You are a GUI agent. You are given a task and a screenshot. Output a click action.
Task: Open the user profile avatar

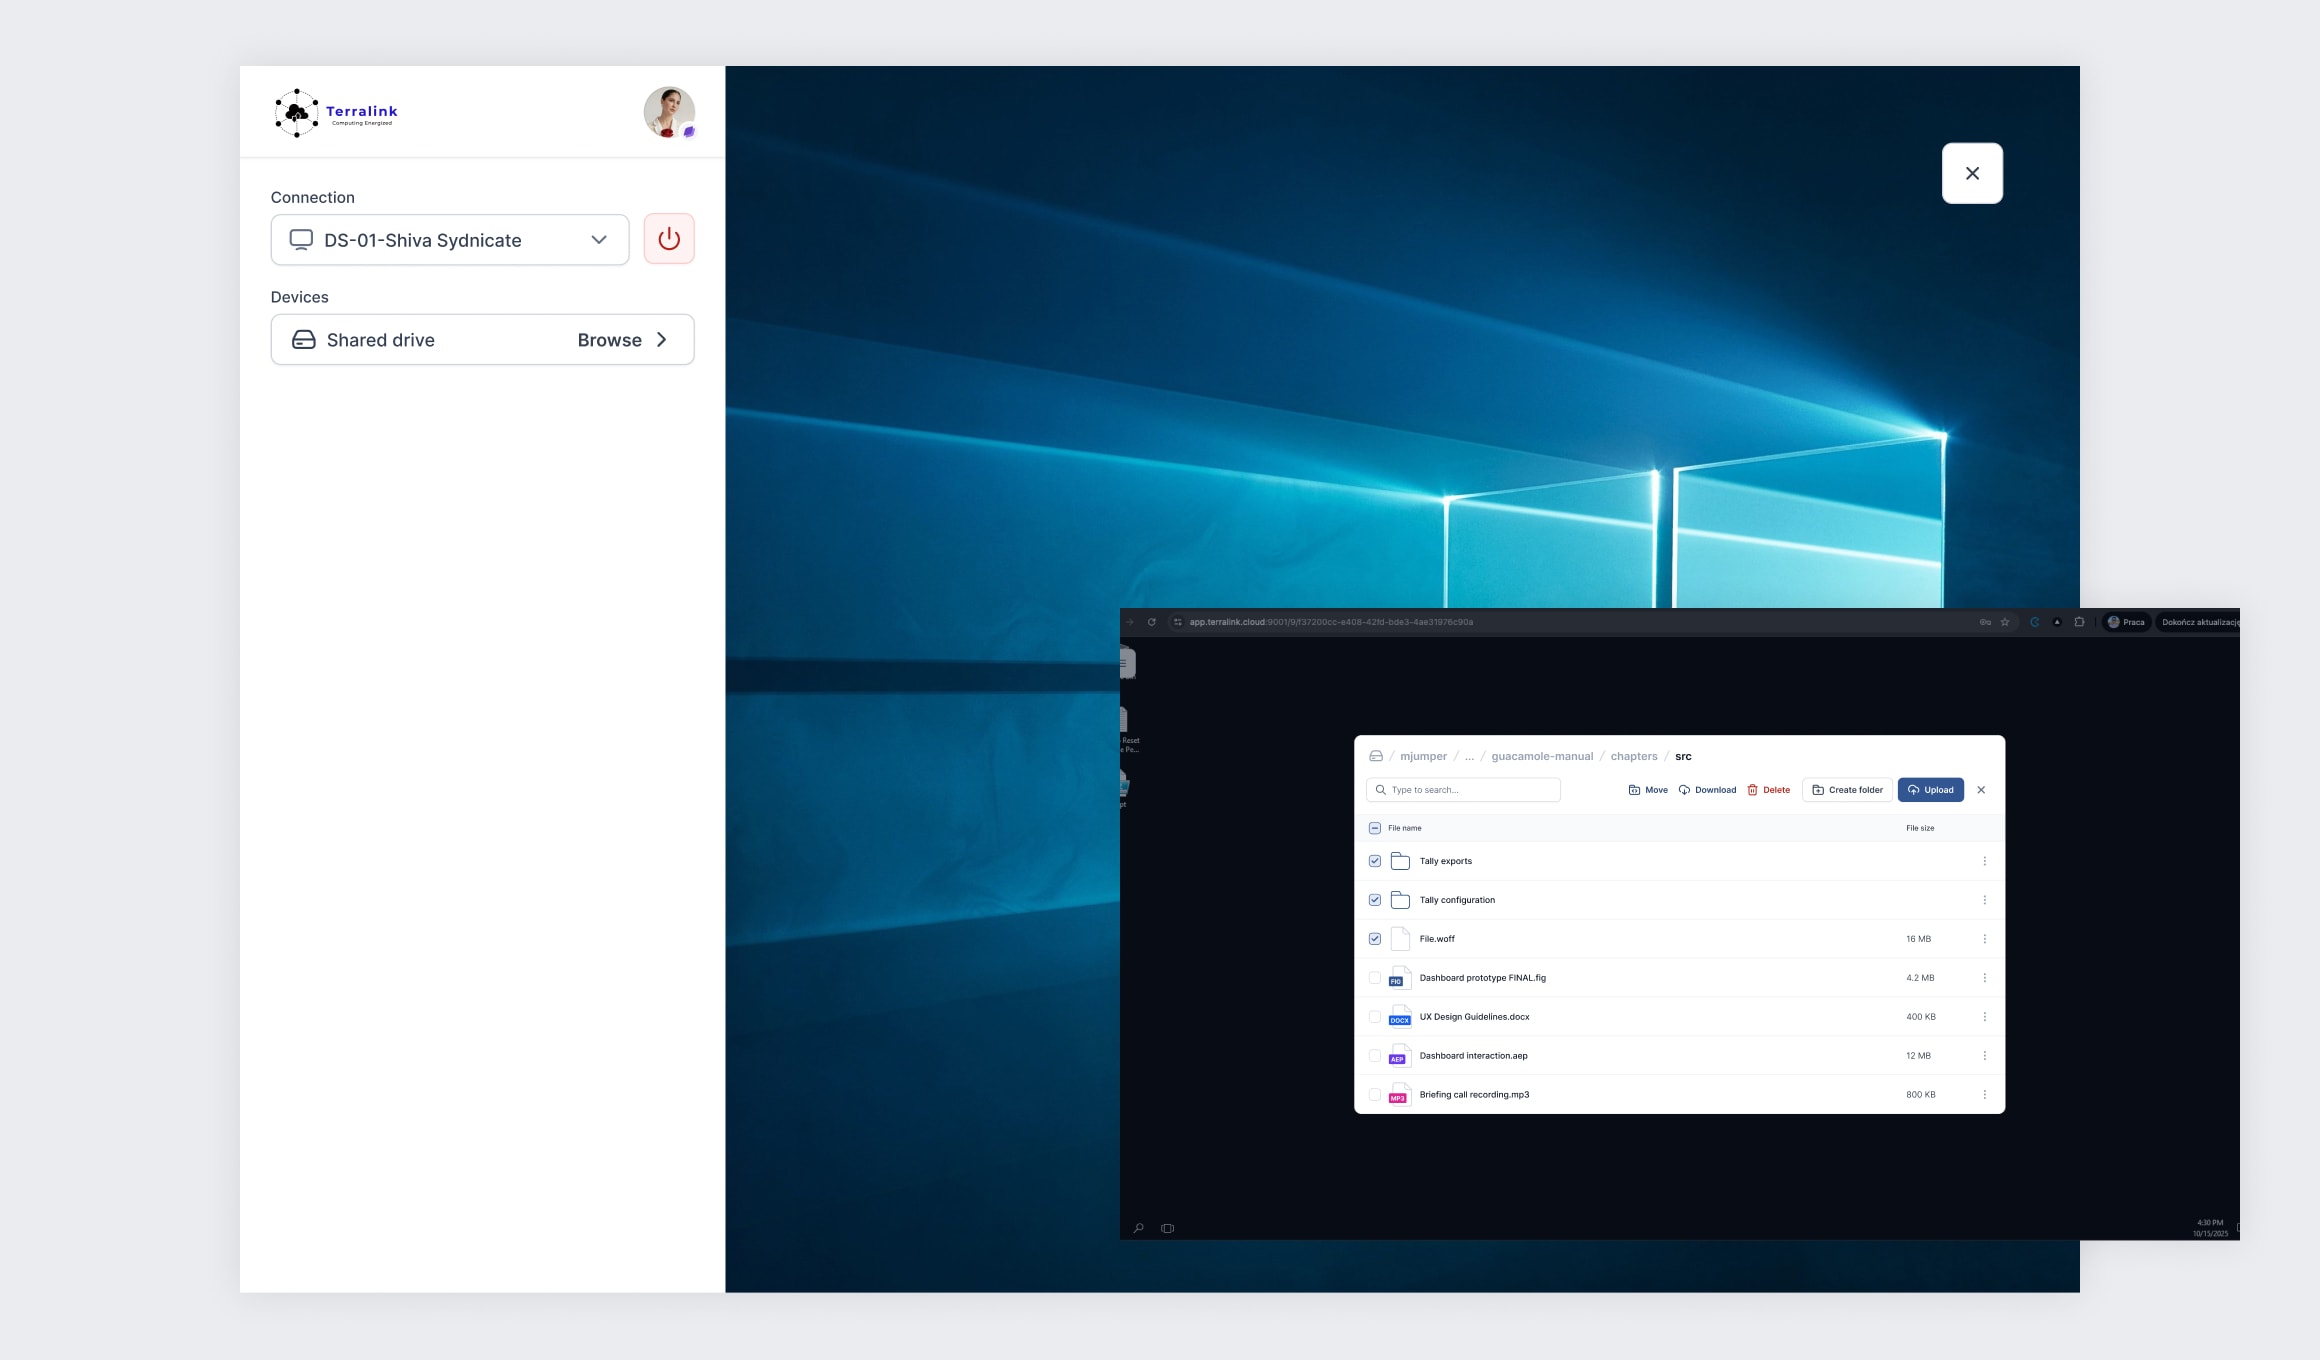[669, 112]
